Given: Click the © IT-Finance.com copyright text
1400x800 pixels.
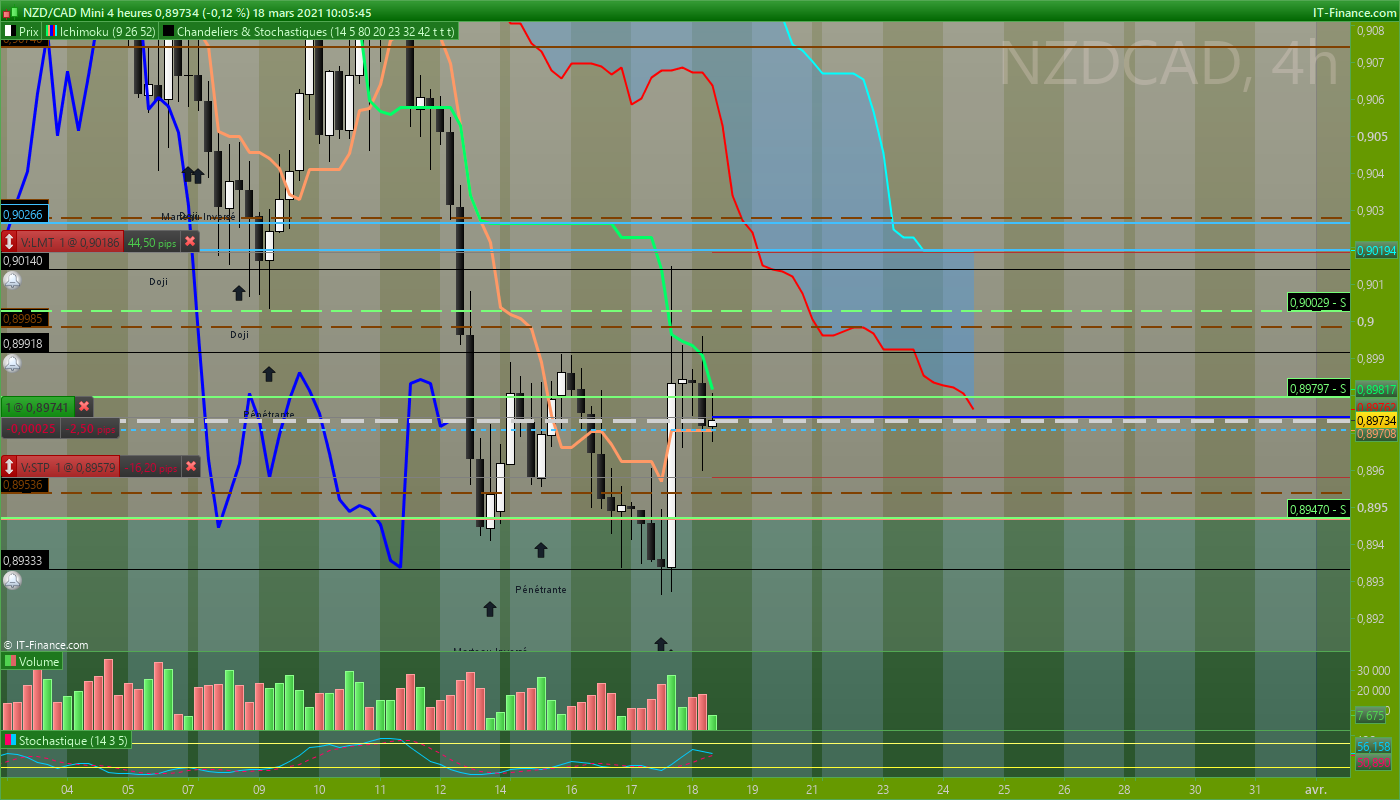Looking at the screenshot, I should [x=46, y=645].
